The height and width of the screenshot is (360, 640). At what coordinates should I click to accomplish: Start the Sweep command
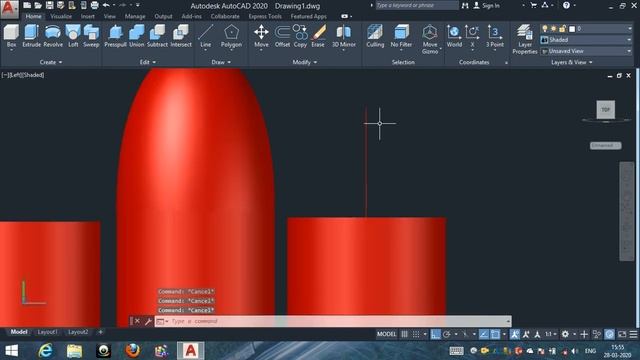click(91, 36)
